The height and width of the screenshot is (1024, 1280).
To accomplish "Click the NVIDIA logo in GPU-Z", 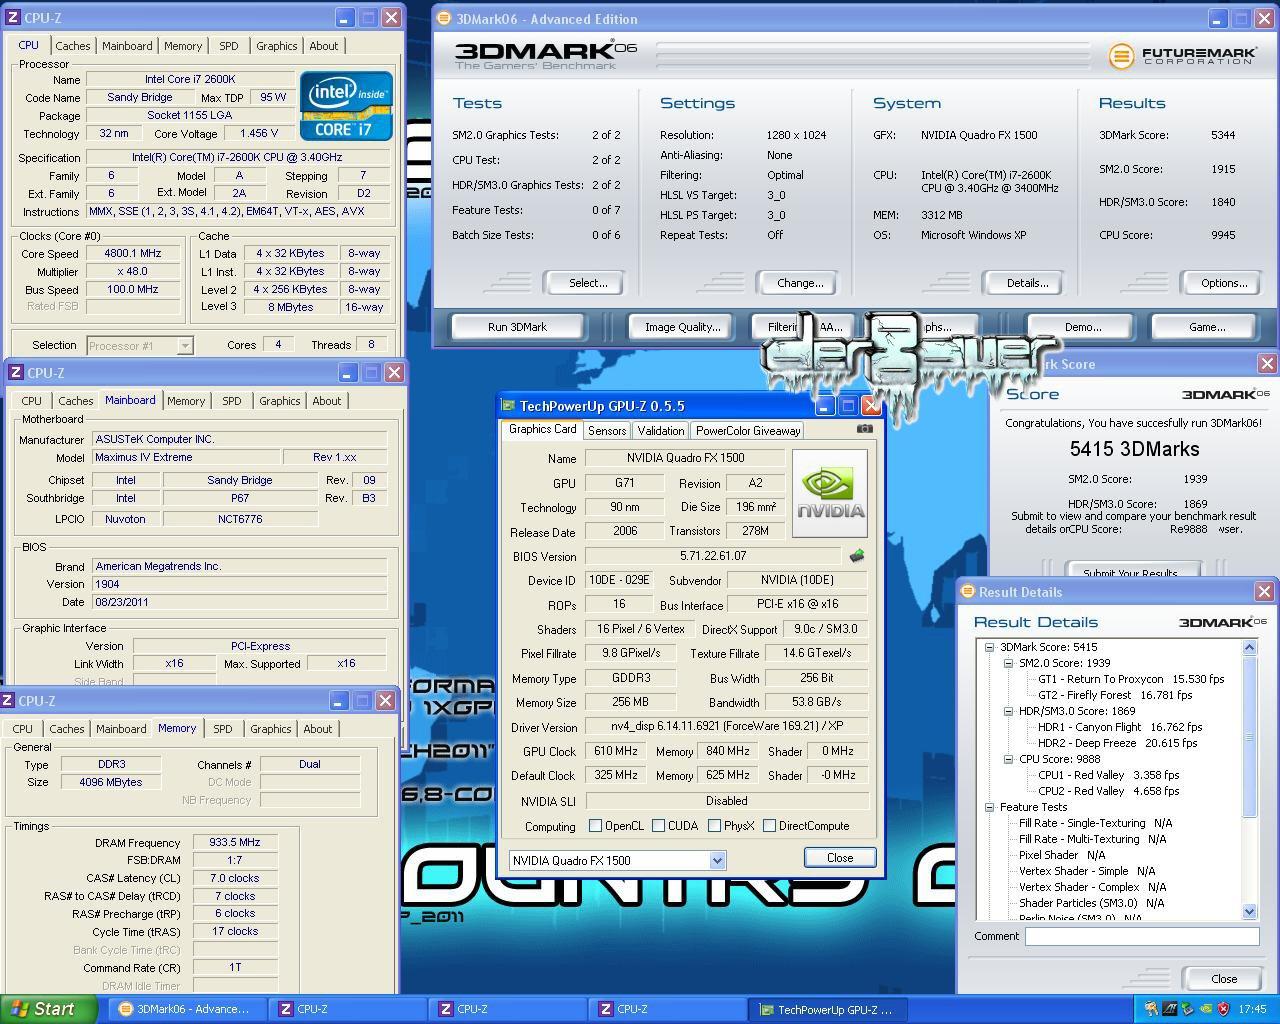I will (830, 493).
